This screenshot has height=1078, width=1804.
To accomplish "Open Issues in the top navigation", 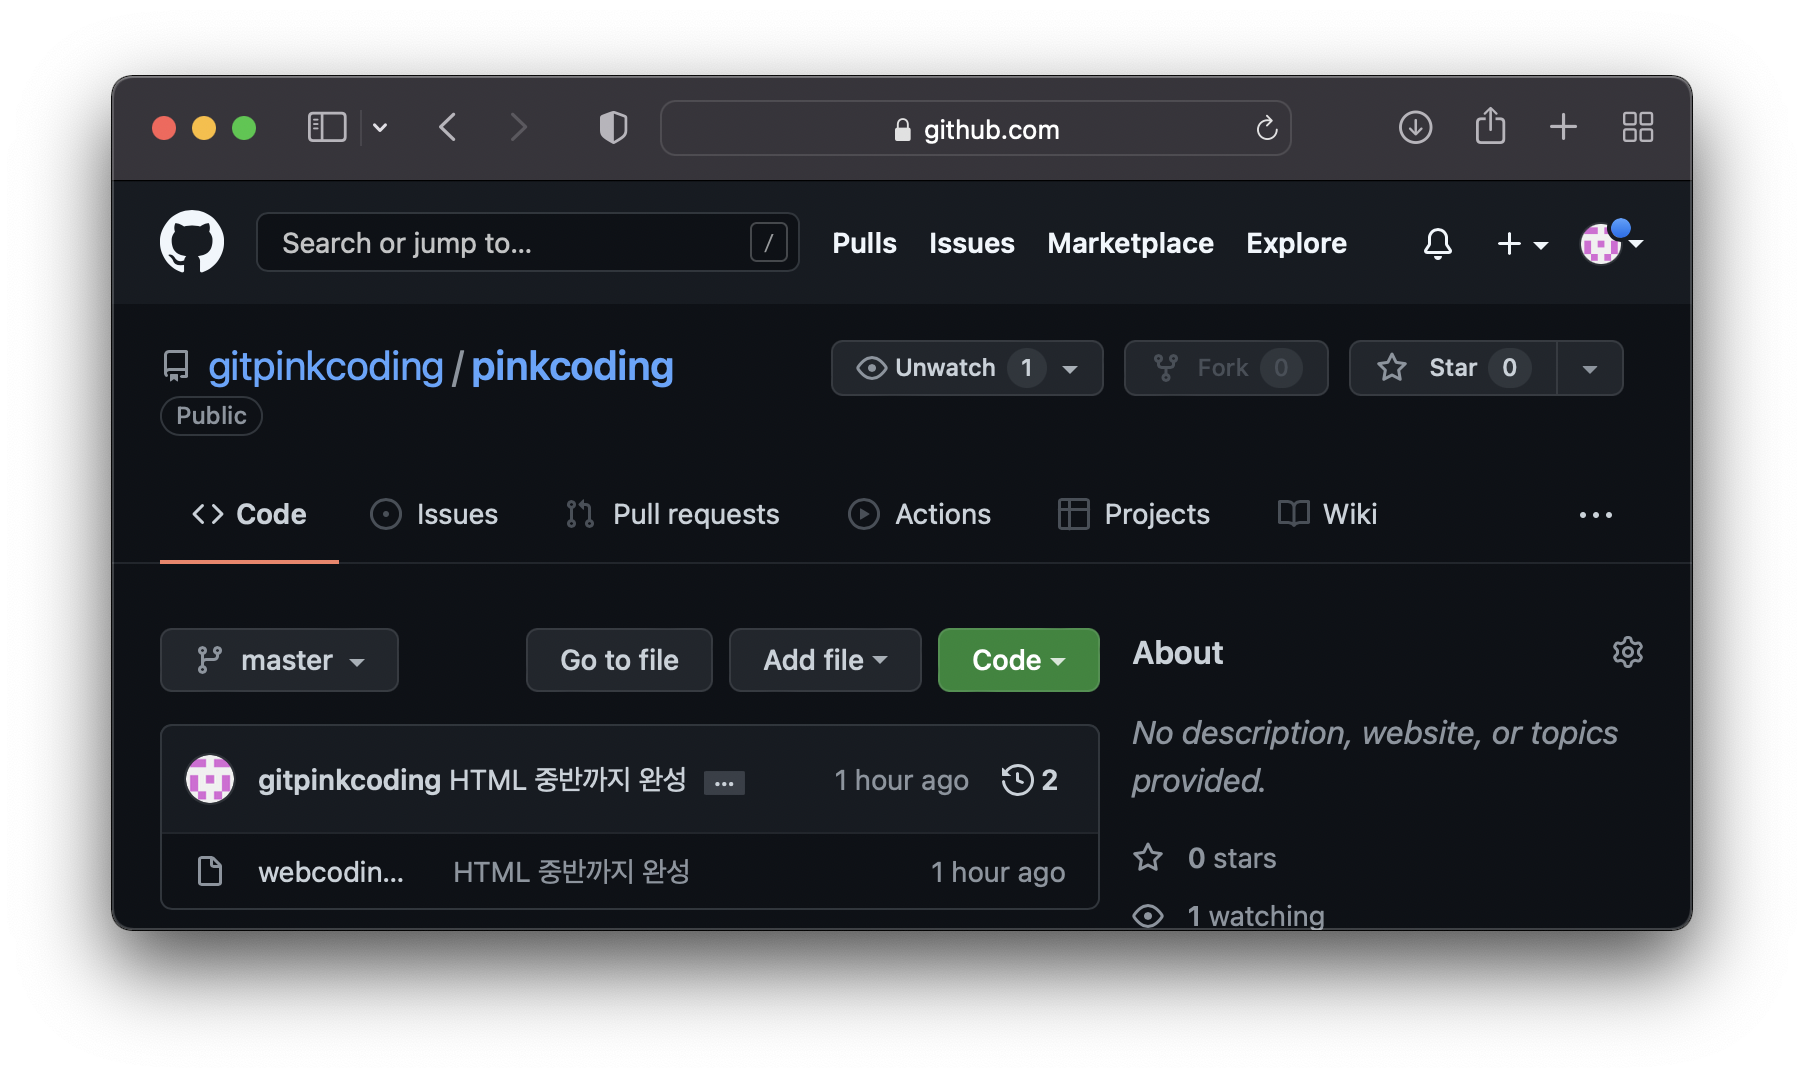I will coord(971,243).
